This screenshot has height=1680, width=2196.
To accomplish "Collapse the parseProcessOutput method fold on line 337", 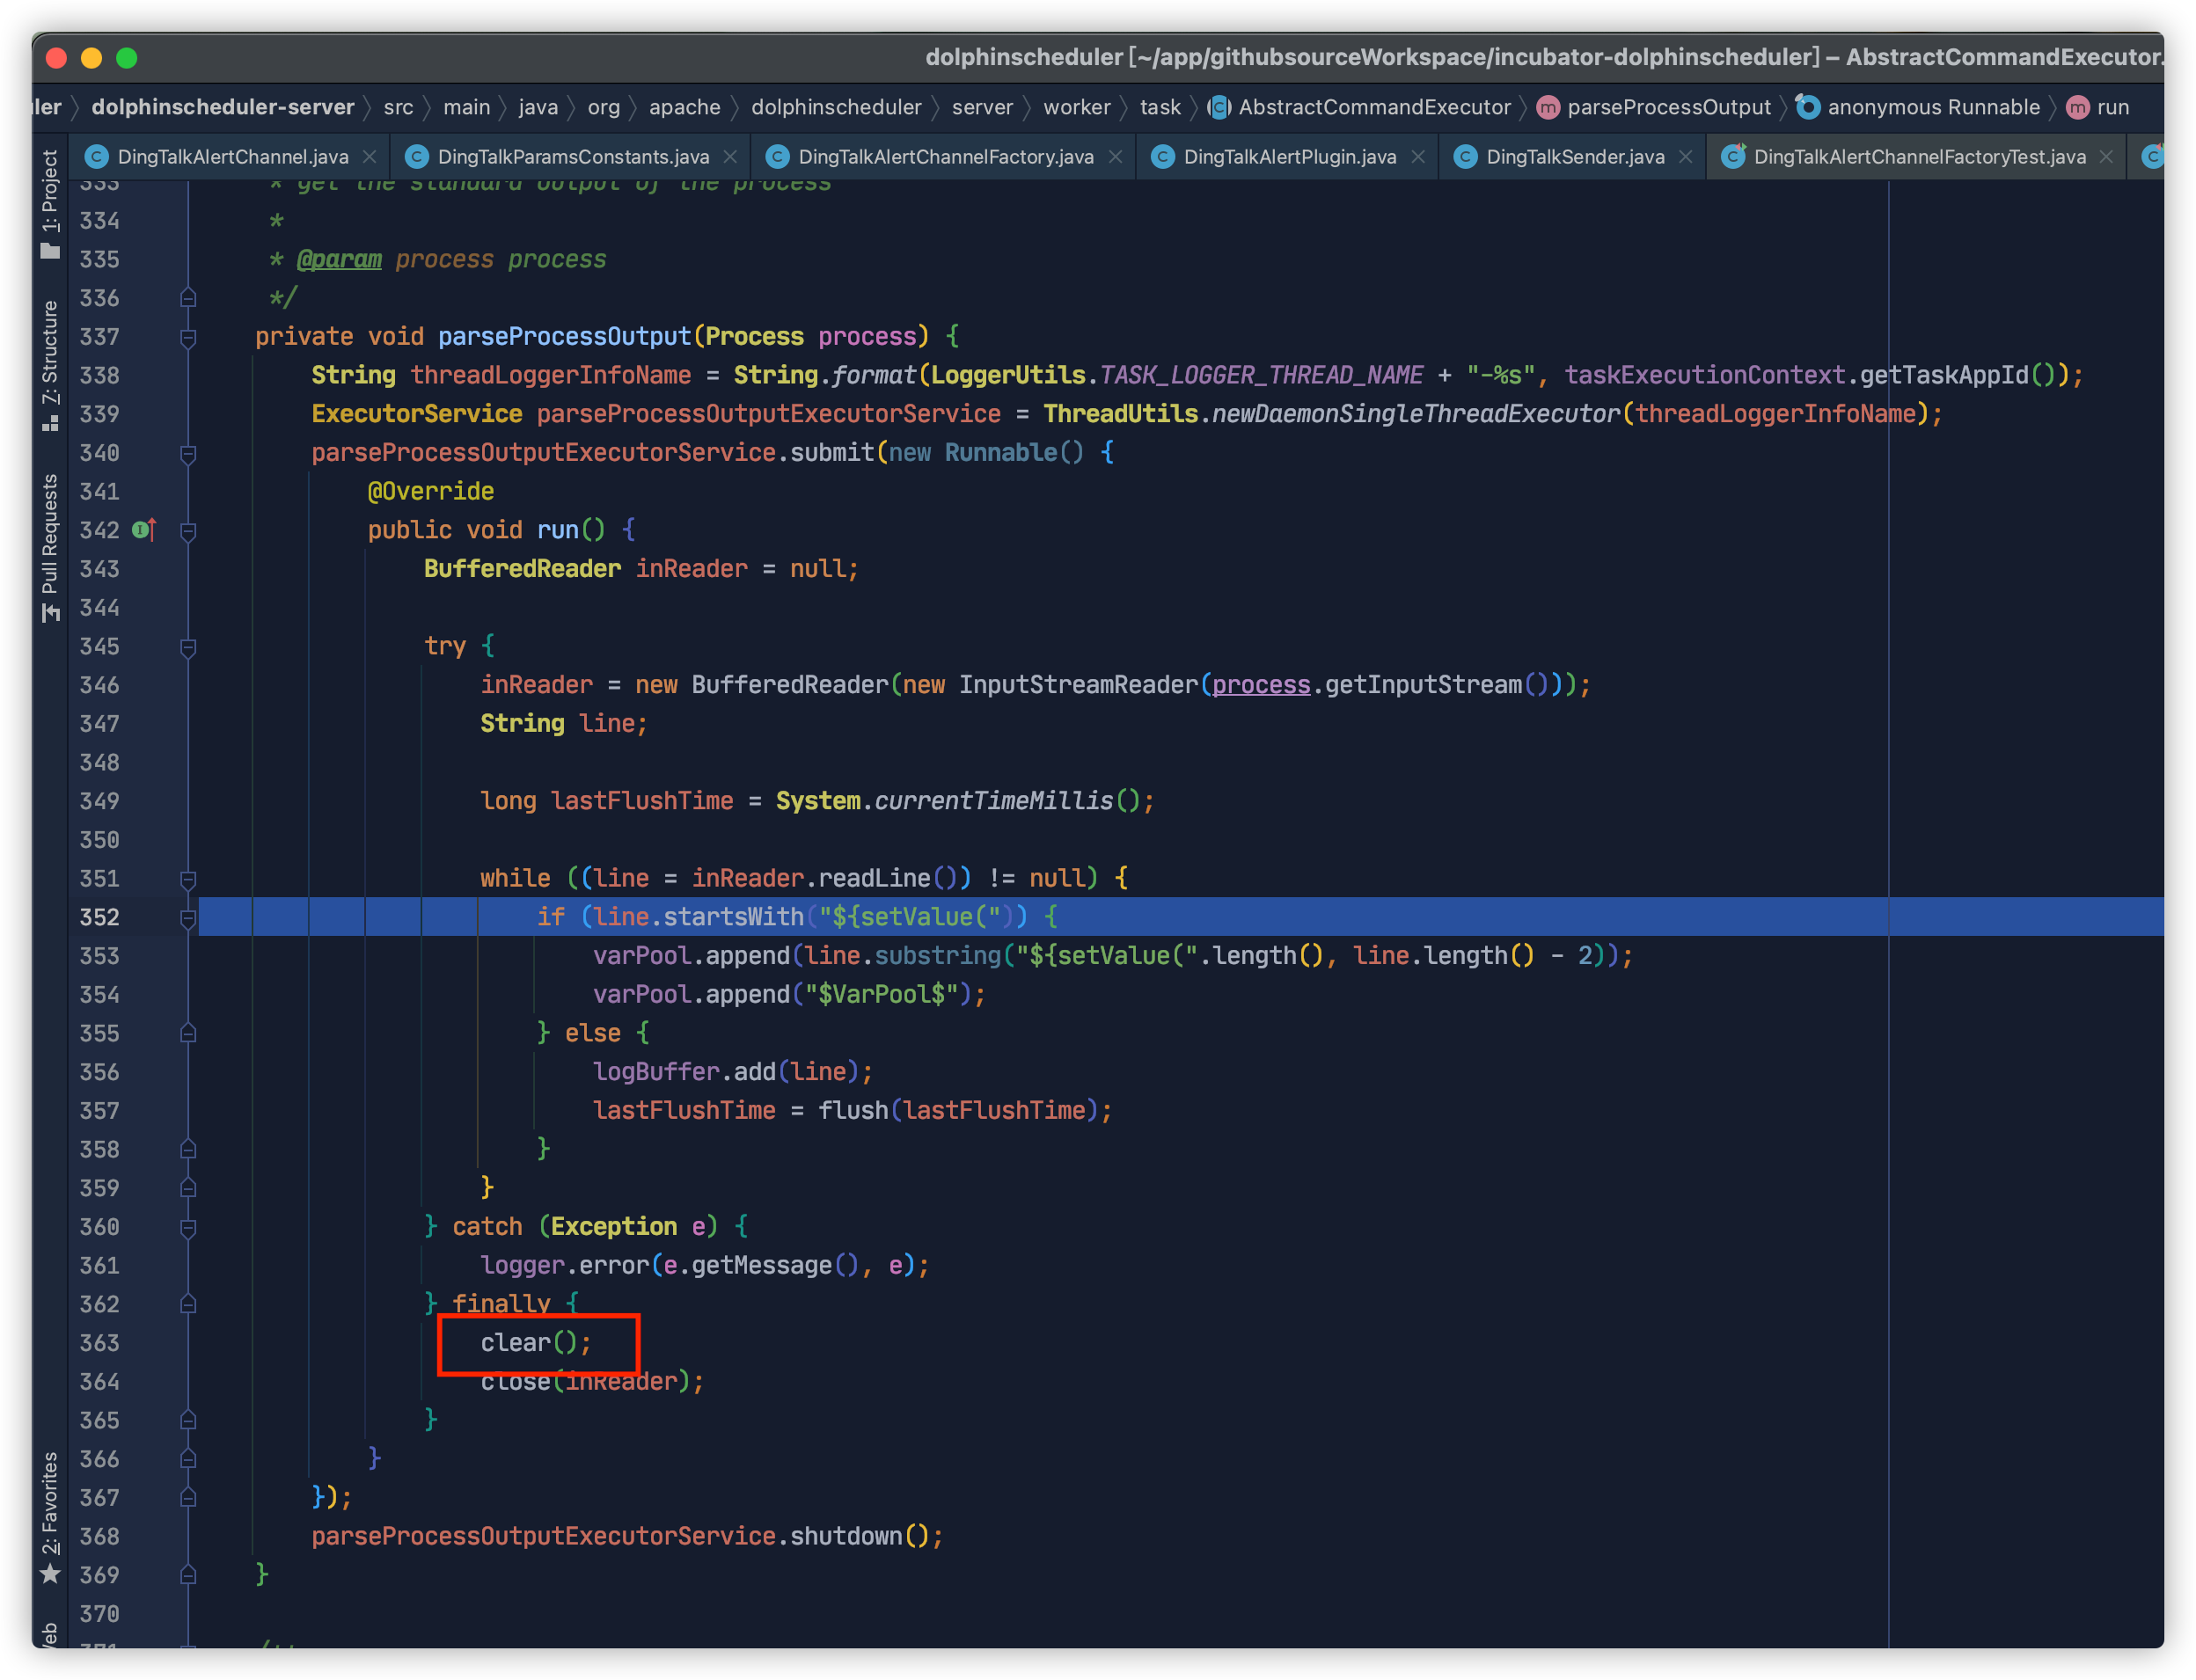I will coord(188,337).
